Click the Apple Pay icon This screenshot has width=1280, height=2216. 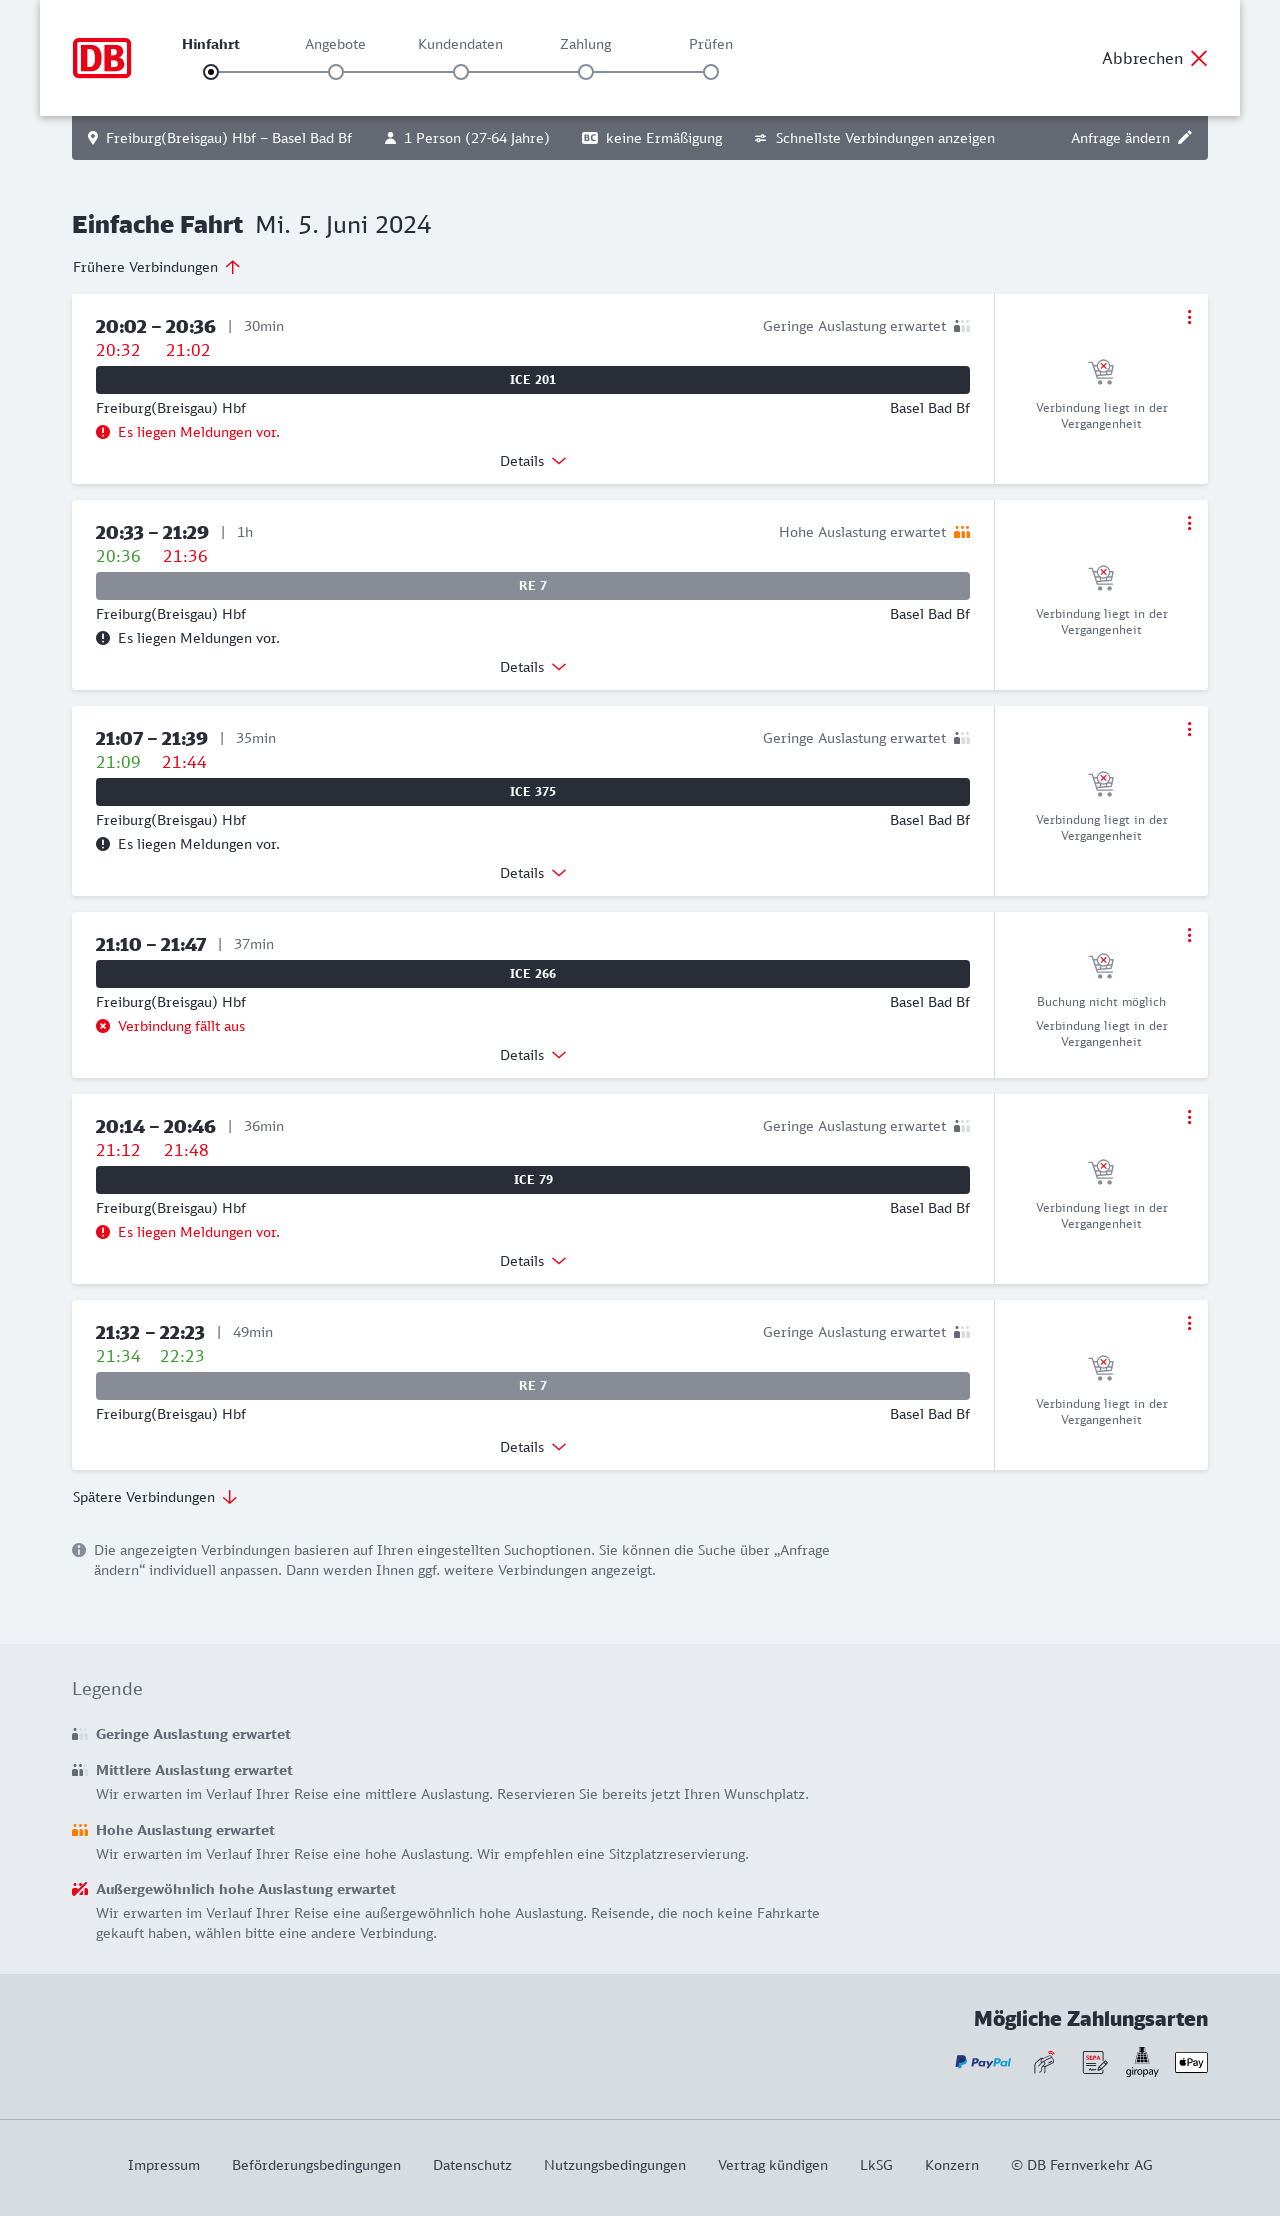coord(1191,2062)
